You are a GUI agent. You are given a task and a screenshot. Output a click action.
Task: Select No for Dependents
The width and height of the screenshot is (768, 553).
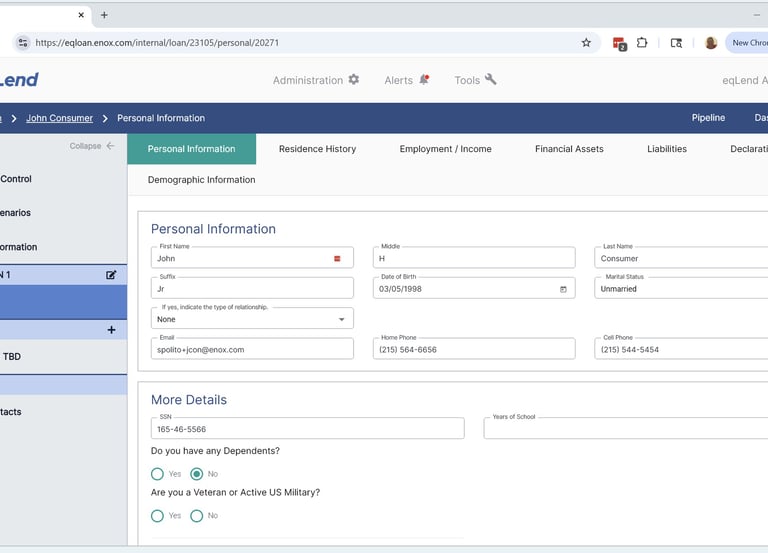(196, 474)
